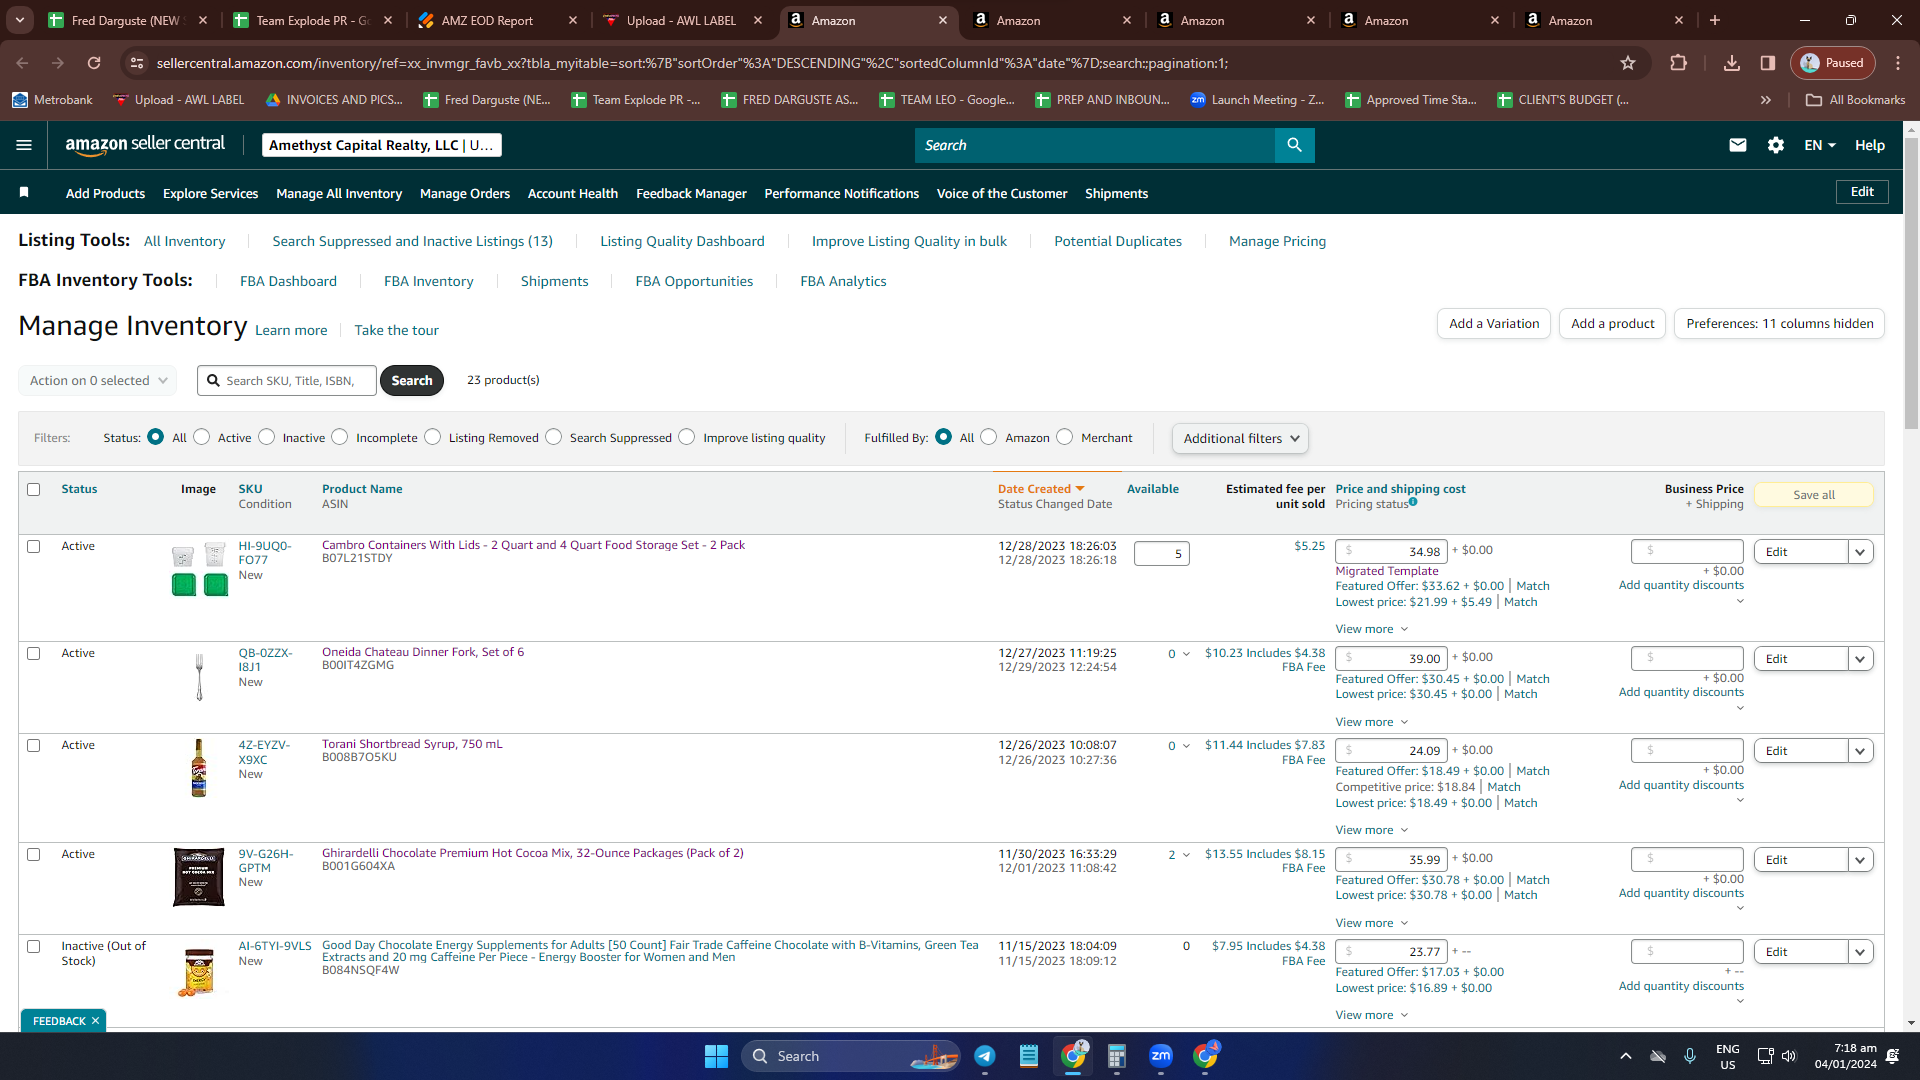Bookmark this page with the star icon
This screenshot has width=1920, height=1080.
[x=1628, y=63]
